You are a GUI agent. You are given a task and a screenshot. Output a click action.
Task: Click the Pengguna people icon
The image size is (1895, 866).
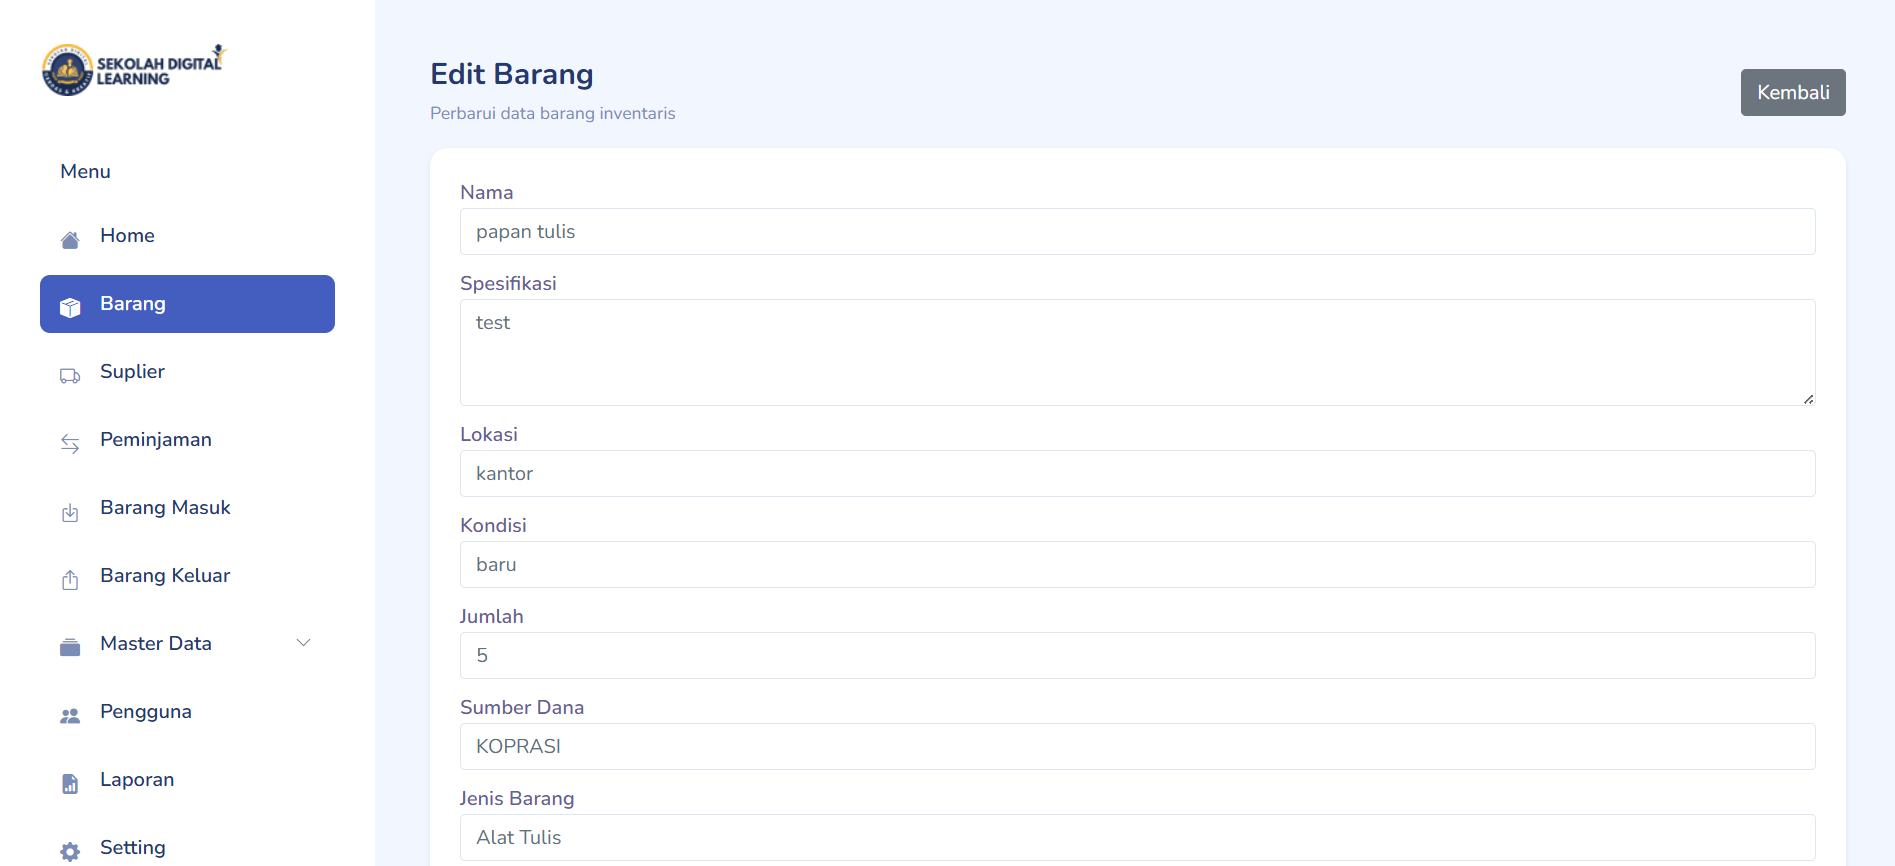[x=70, y=716]
